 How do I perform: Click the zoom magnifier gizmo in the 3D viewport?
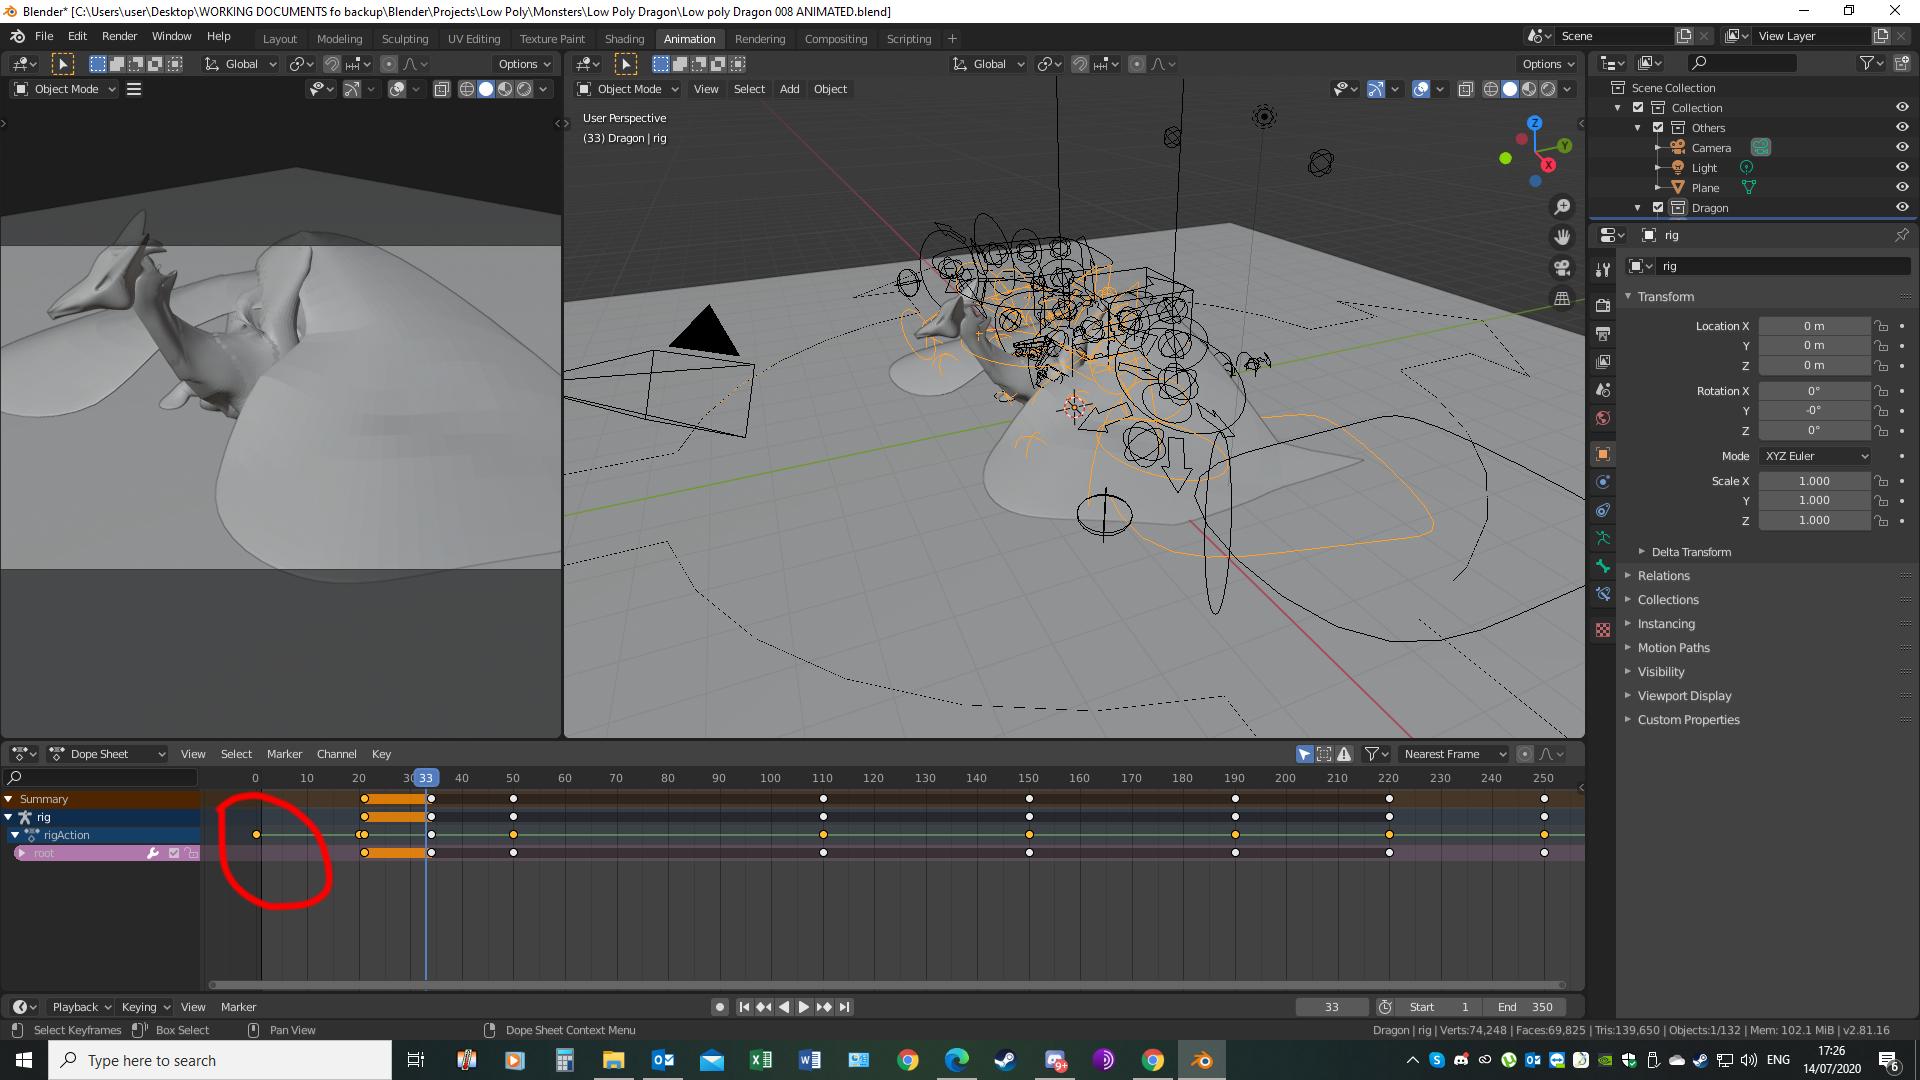(1561, 207)
